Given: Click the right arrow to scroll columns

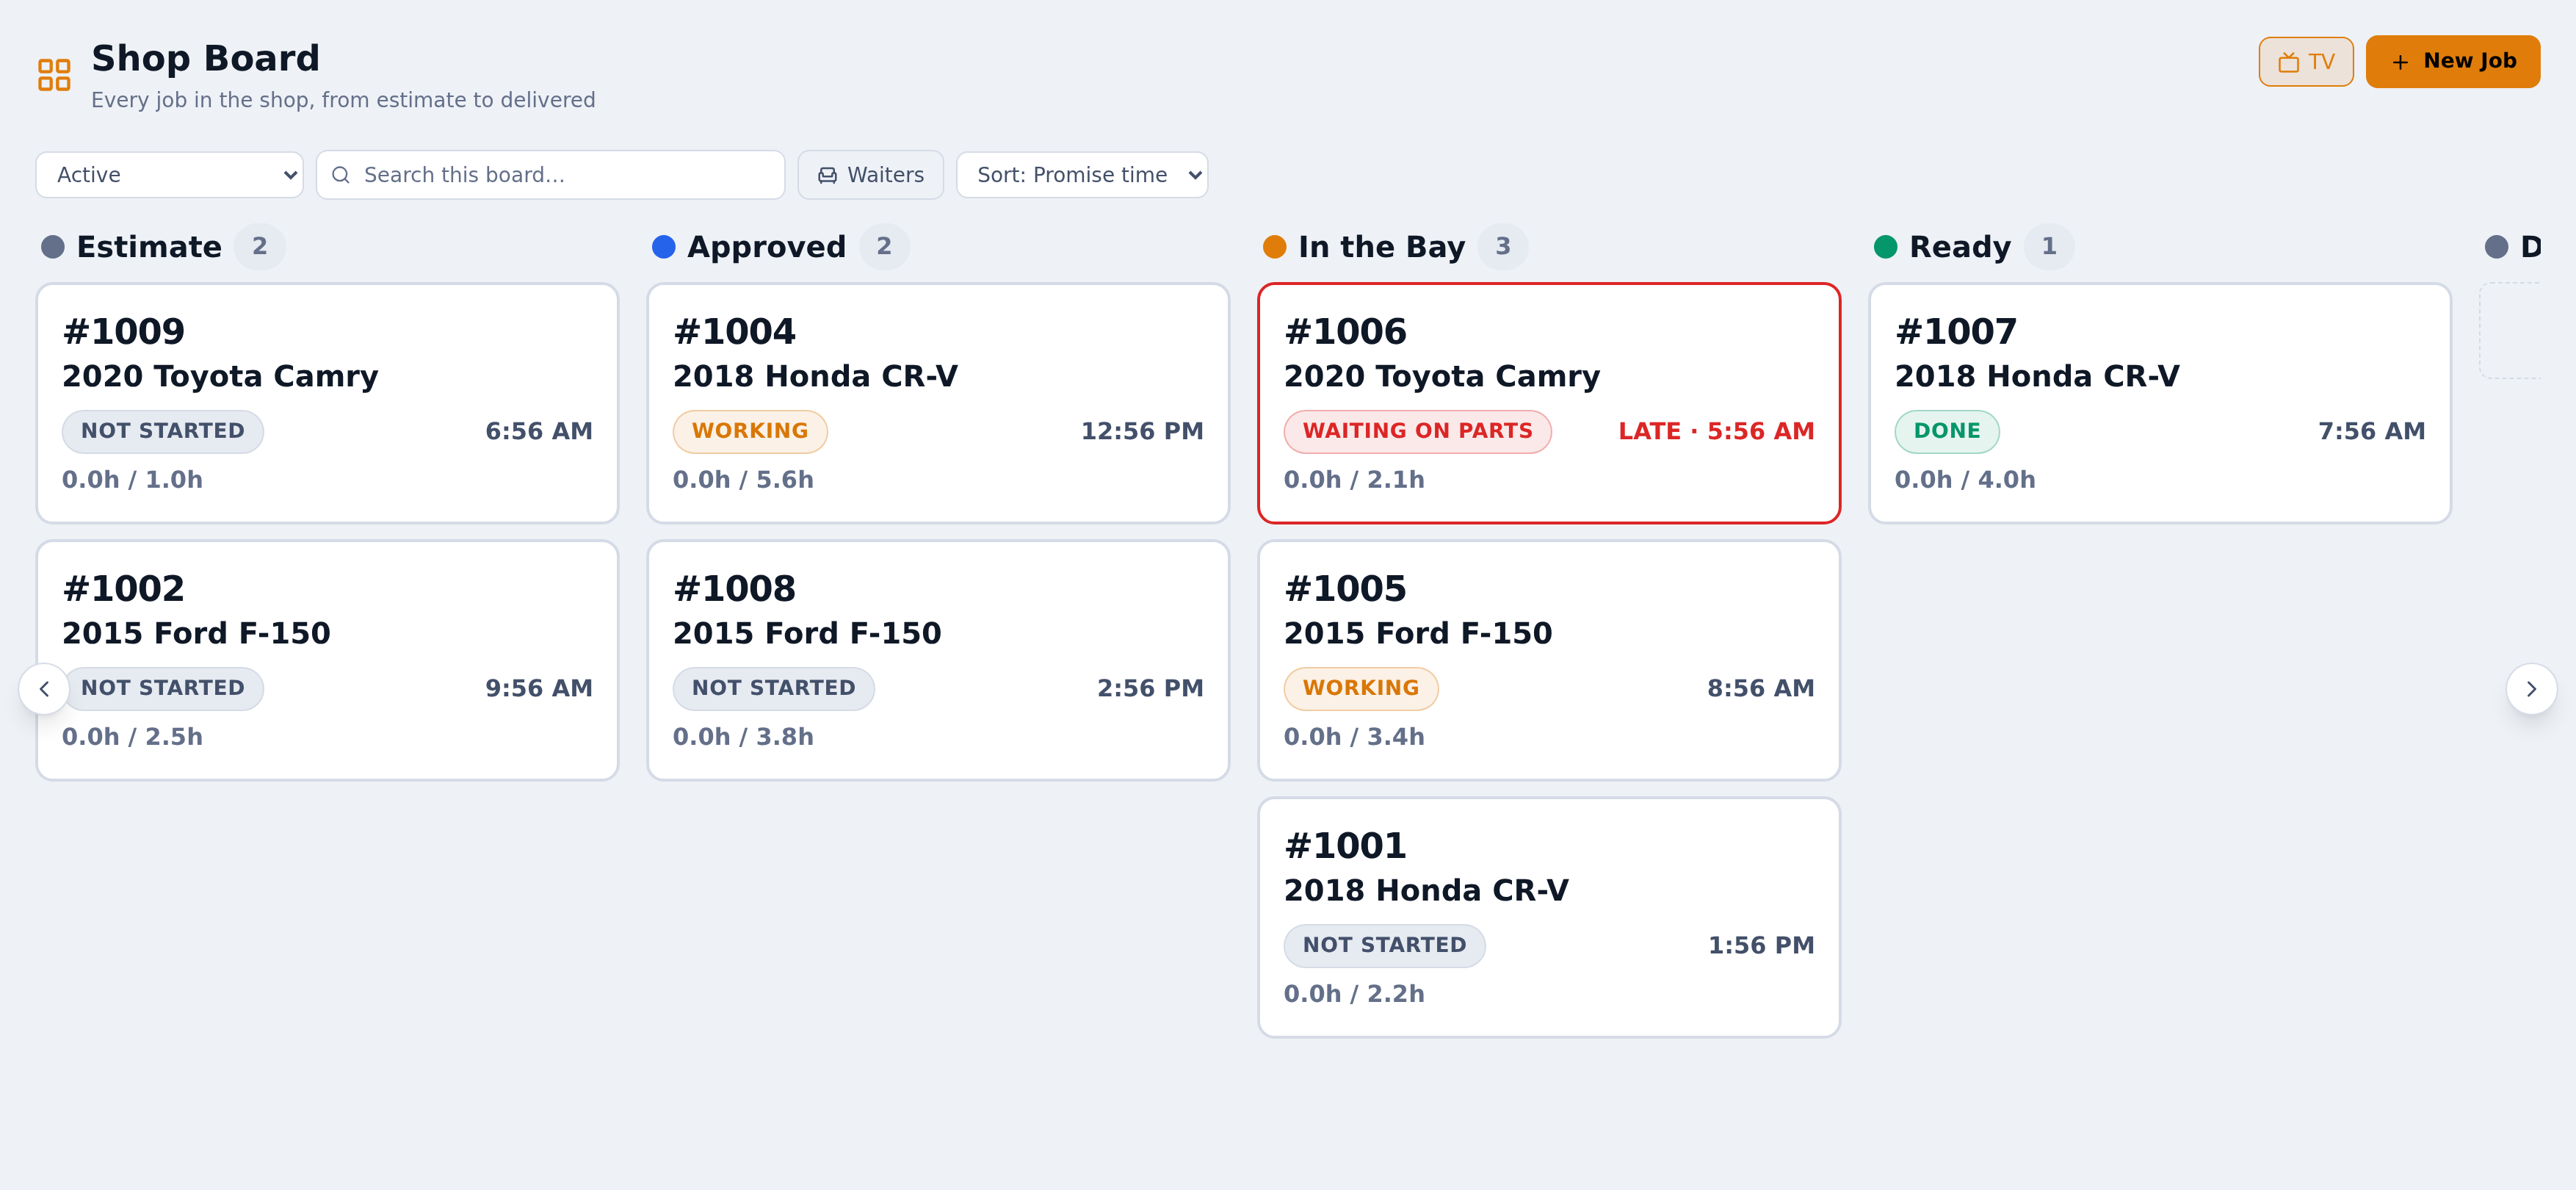Looking at the screenshot, I should pyautogui.click(x=2531, y=689).
